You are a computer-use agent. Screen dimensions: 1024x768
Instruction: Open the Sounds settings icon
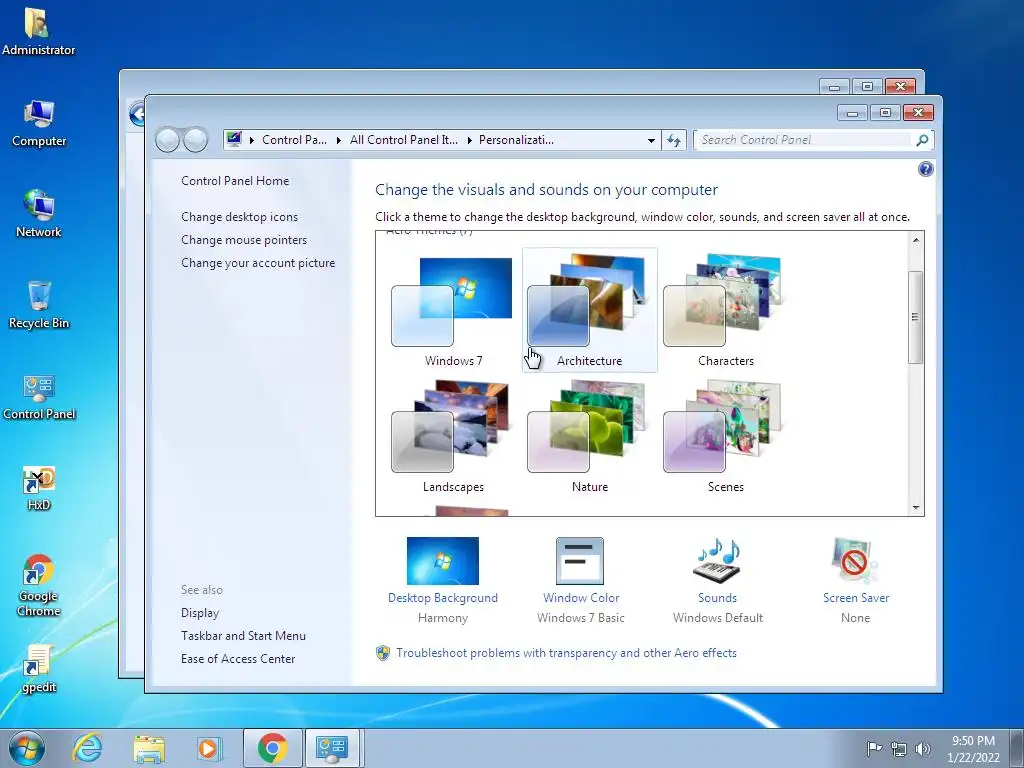click(x=717, y=561)
